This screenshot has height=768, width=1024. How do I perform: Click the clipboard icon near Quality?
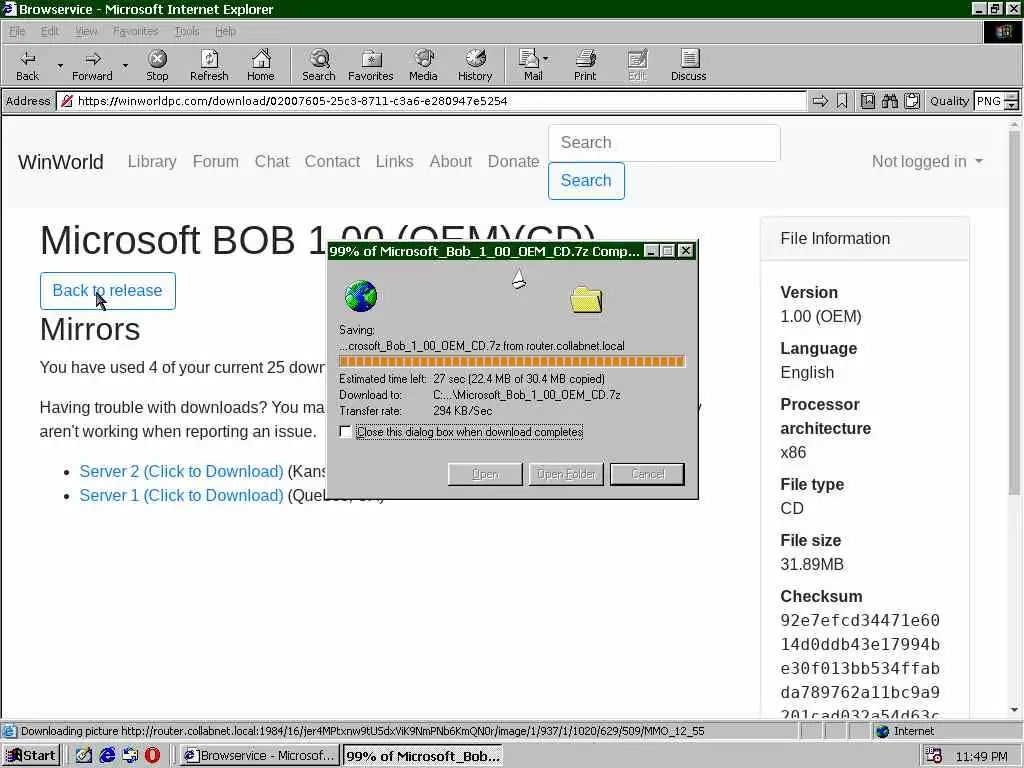tap(912, 101)
